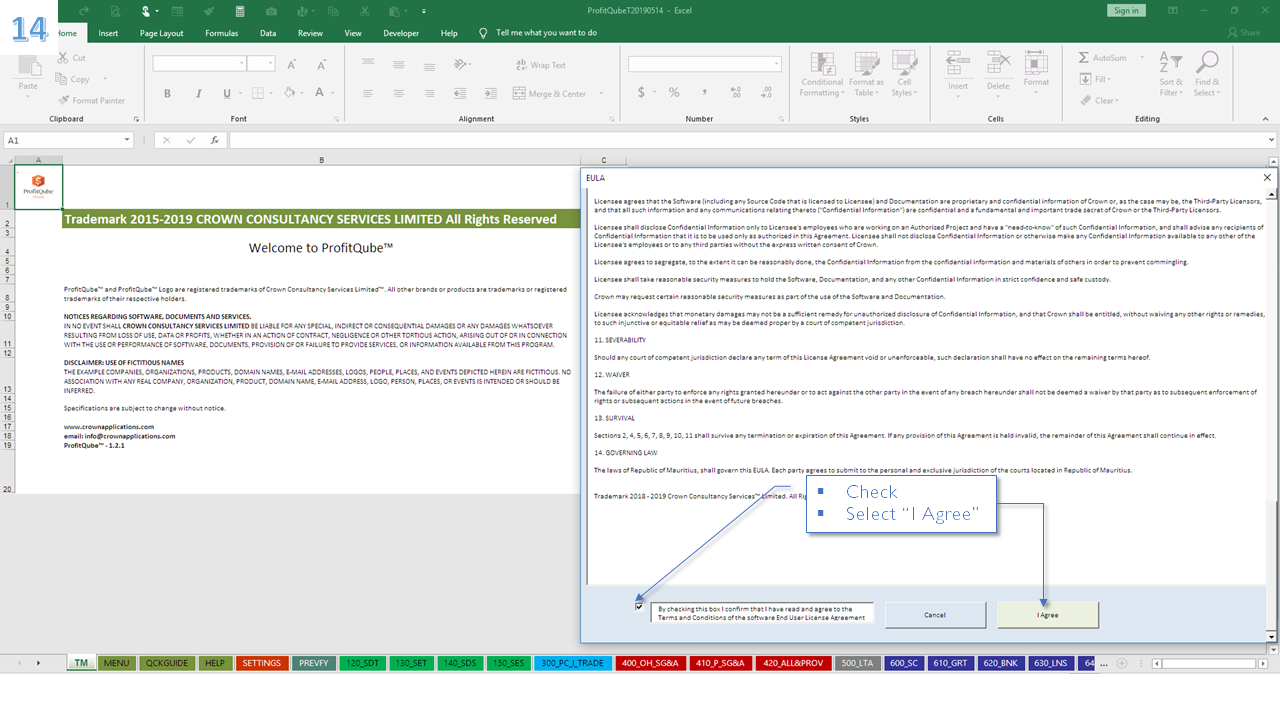Click the Tell me what you want search field
The width and height of the screenshot is (1280, 720).
click(546, 33)
